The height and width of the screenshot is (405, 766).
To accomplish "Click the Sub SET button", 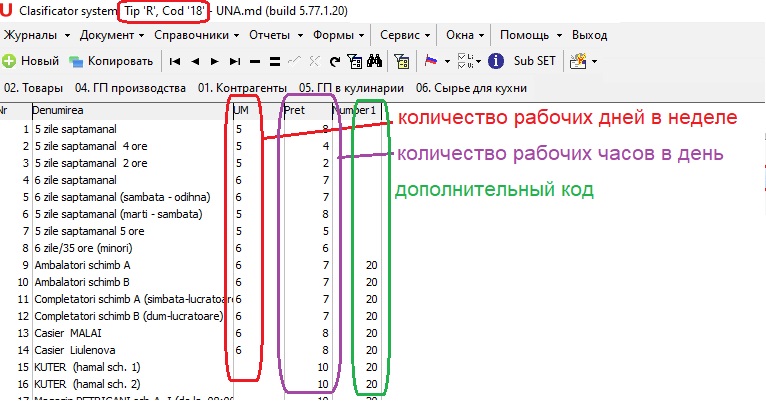I will 534,61.
